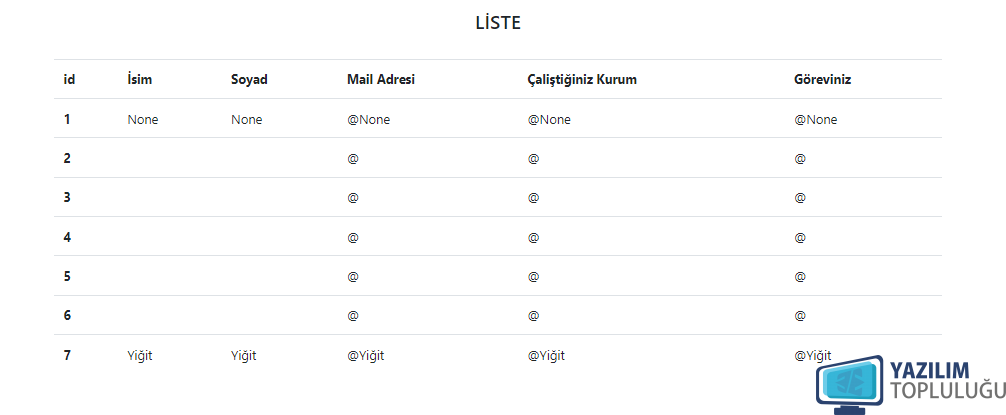
Task: Select row id 3 cell
Action: coord(67,198)
